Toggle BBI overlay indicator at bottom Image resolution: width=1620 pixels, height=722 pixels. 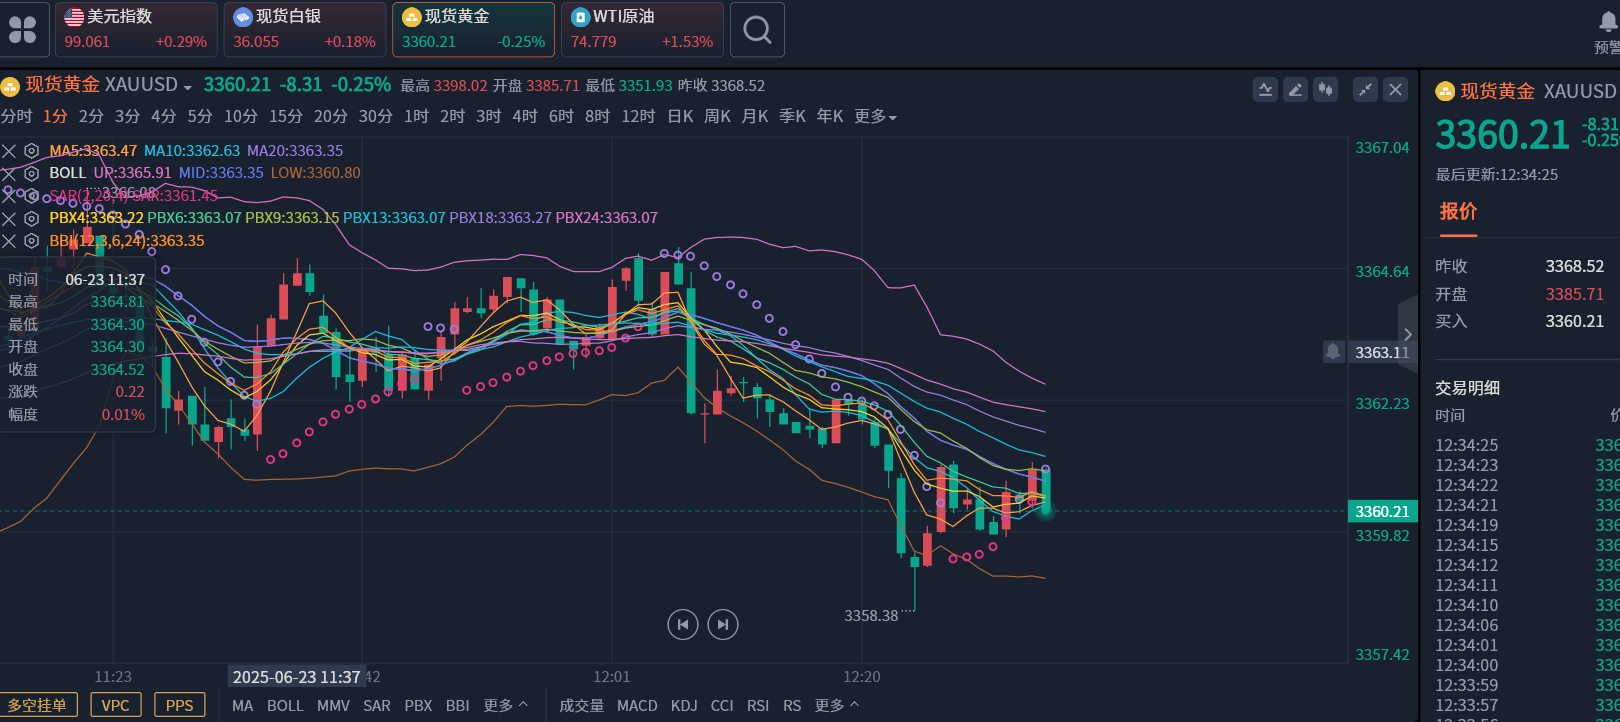[458, 706]
